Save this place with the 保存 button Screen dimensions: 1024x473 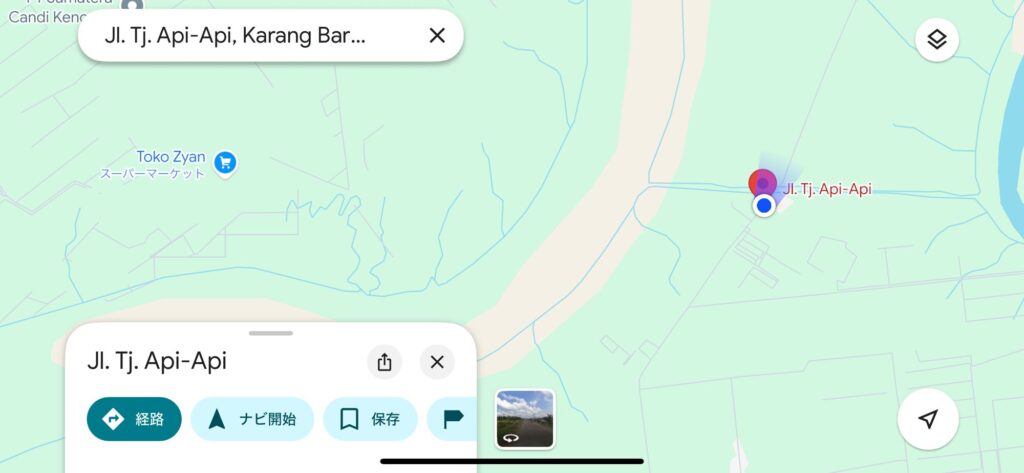coord(369,419)
